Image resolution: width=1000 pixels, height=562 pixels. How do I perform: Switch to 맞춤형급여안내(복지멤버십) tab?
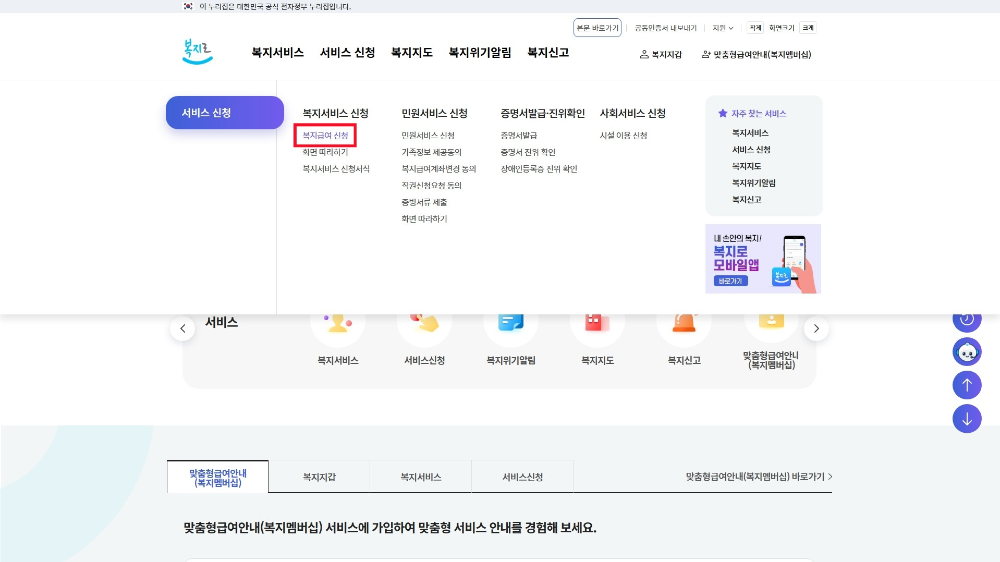click(x=217, y=477)
